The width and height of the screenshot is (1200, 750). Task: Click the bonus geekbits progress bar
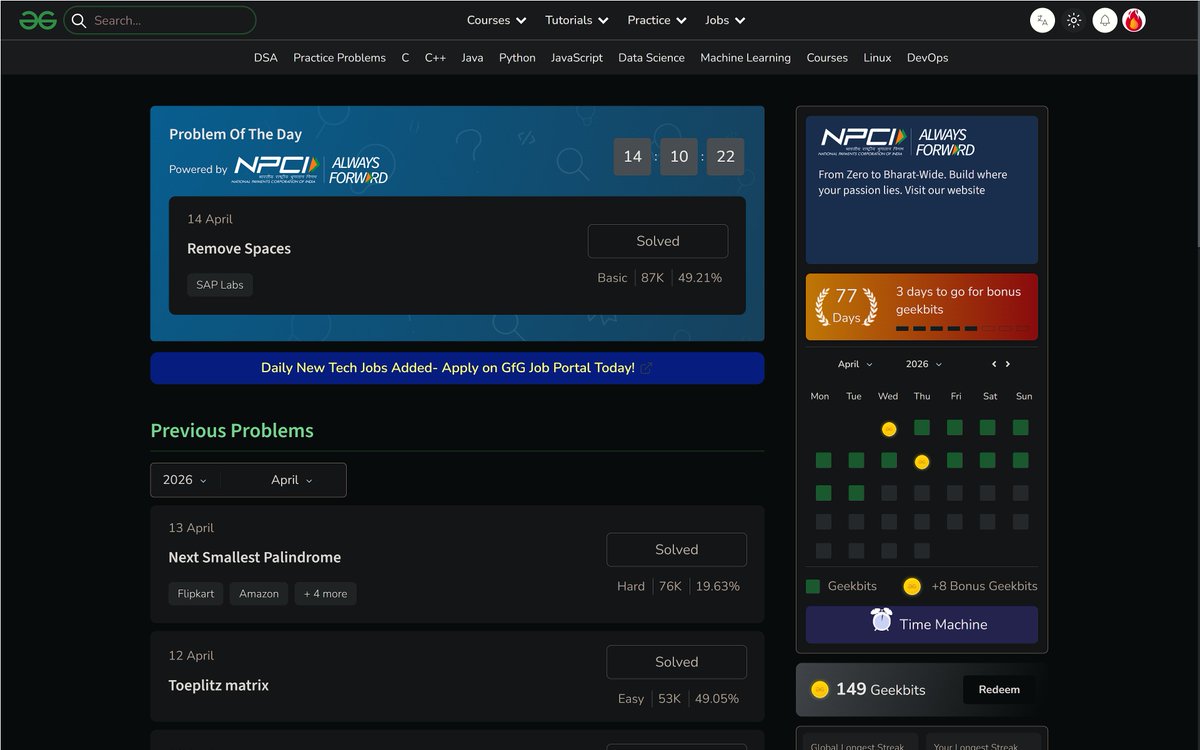[x=962, y=328]
